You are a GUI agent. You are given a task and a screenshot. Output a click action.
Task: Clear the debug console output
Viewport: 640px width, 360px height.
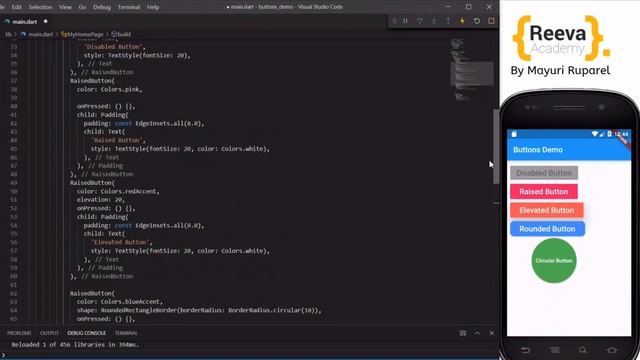(463, 333)
